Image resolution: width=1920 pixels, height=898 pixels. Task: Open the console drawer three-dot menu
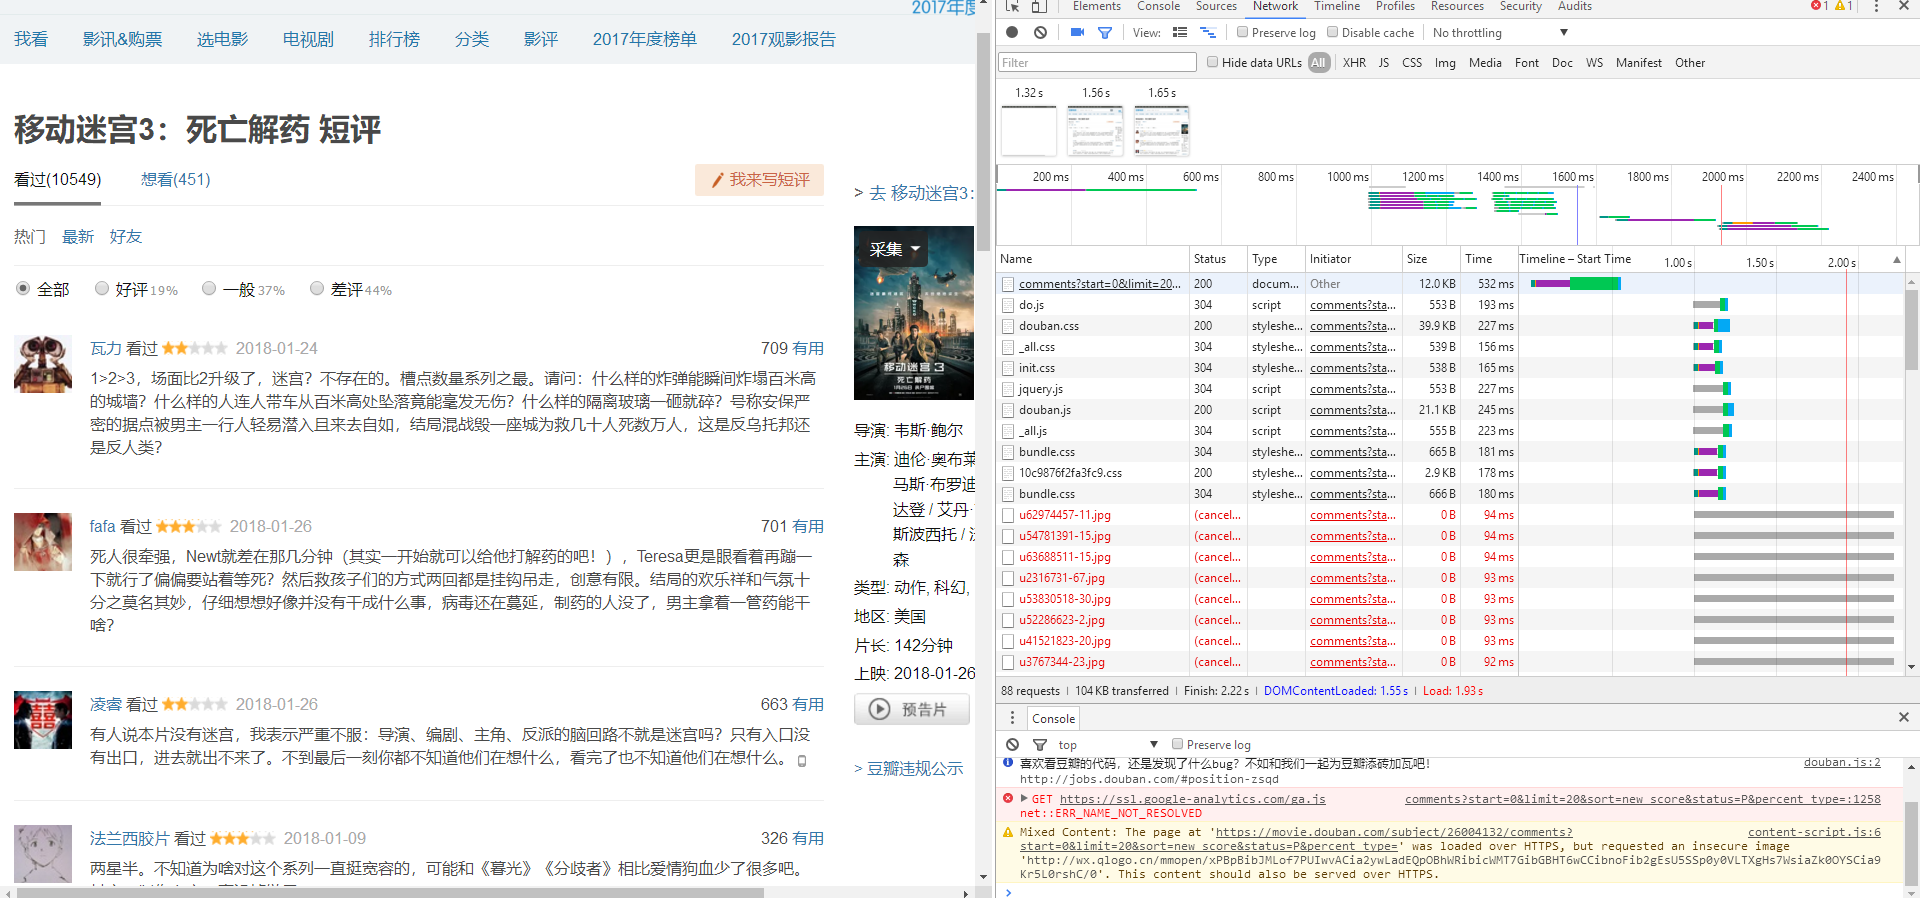(1012, 718)
